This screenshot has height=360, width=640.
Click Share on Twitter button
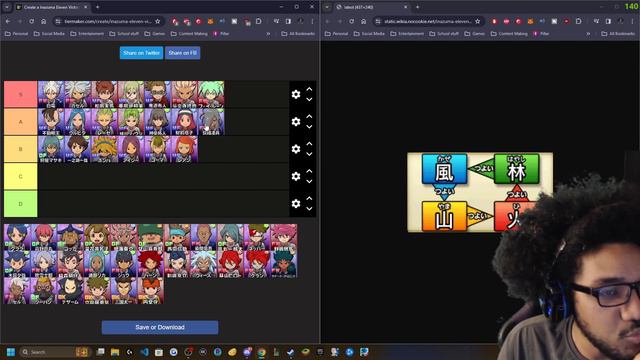(x=141, y=53)
